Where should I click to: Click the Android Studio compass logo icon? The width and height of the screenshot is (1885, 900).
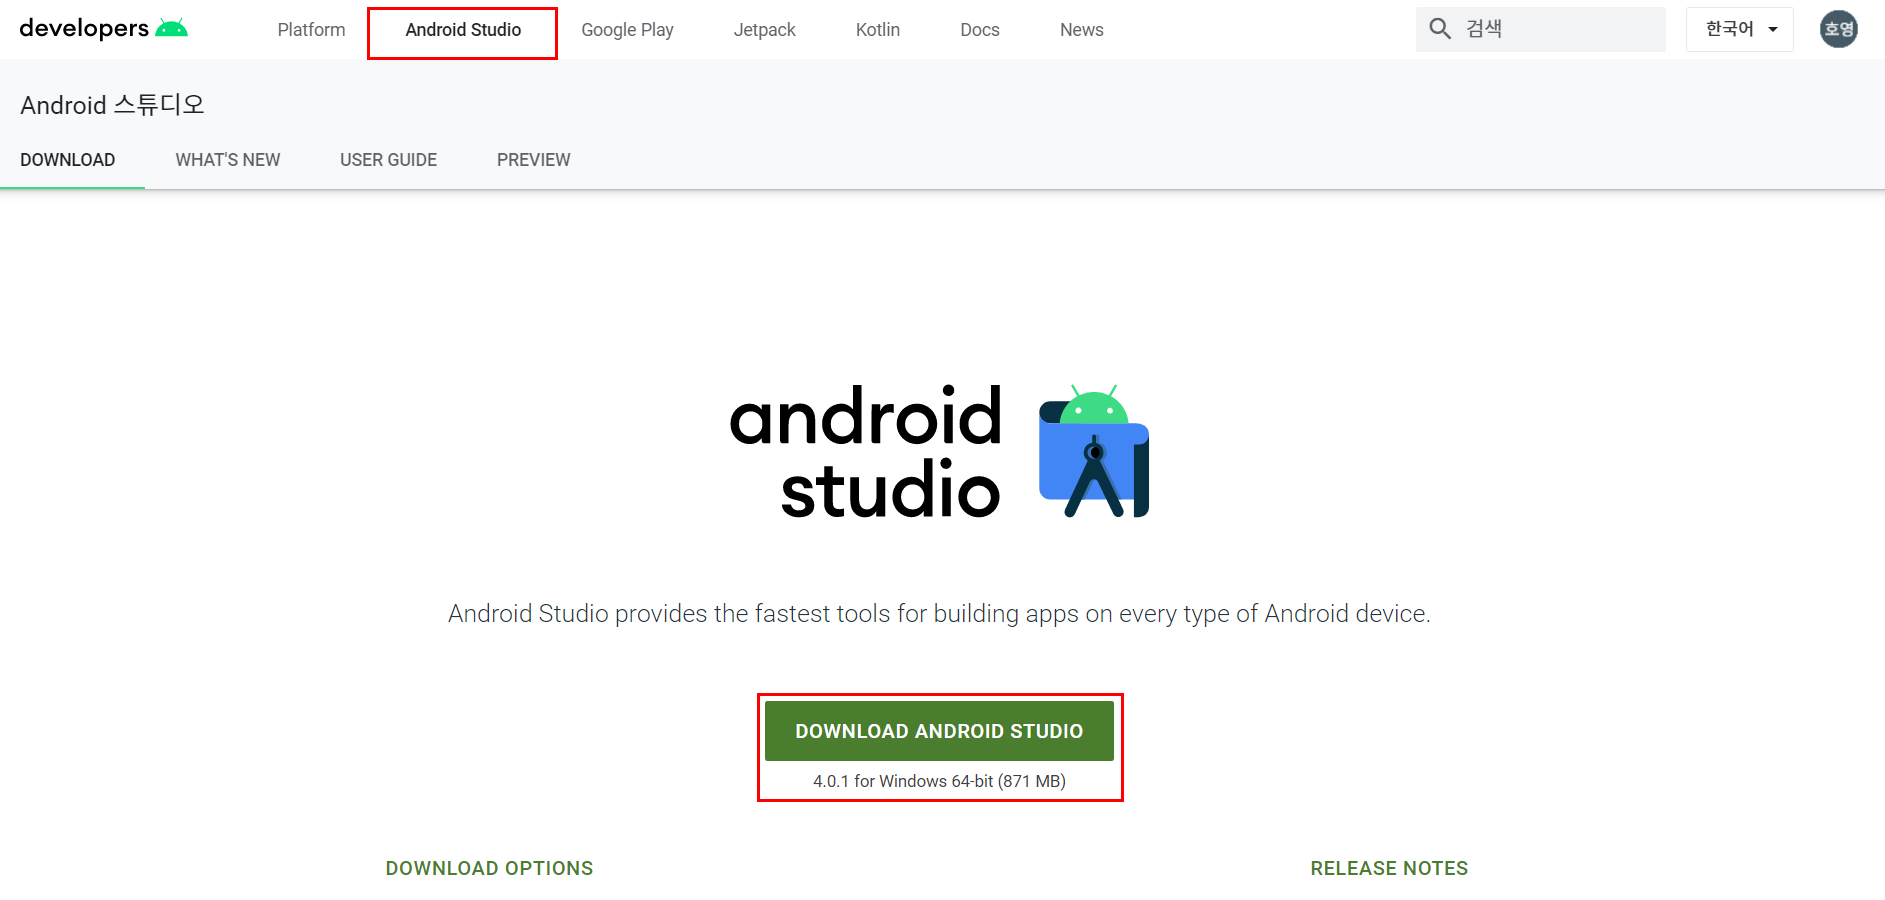click(x=1094, y=452)
